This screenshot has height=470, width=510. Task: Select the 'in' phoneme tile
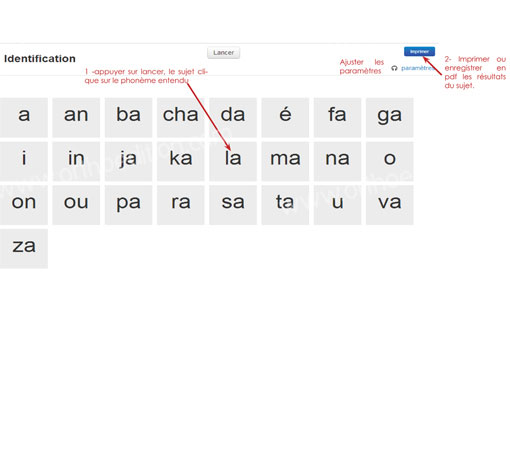tap(76, 161)
